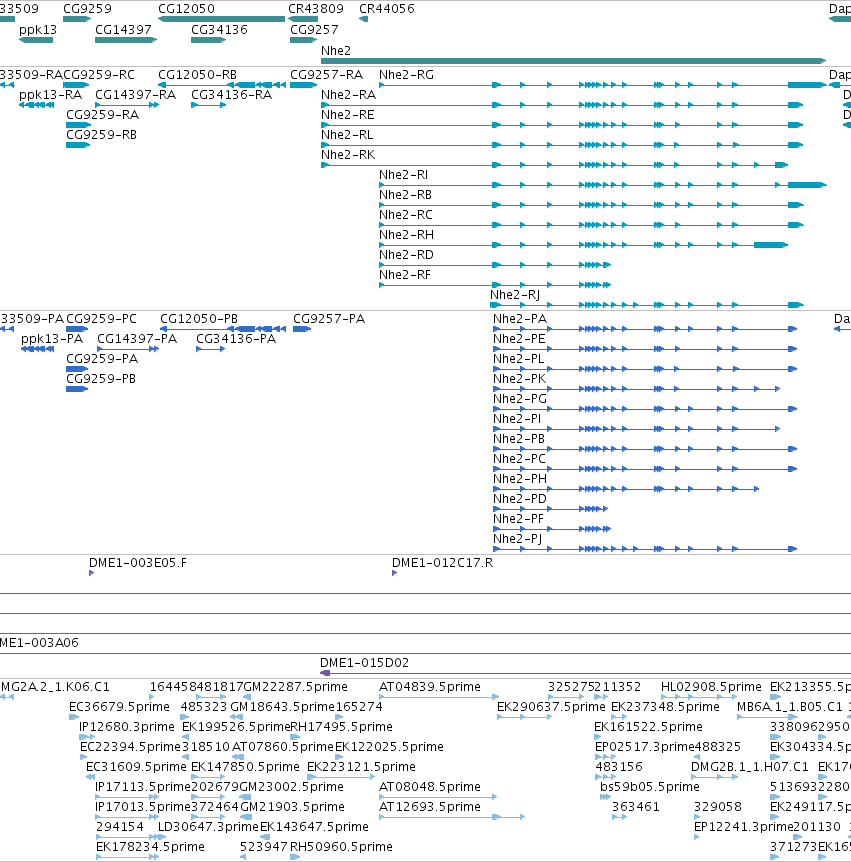Open the Nhe2-RC transcript label
Image resolution: width=851 pixels, height=862 pixels.
pos(406,214)
